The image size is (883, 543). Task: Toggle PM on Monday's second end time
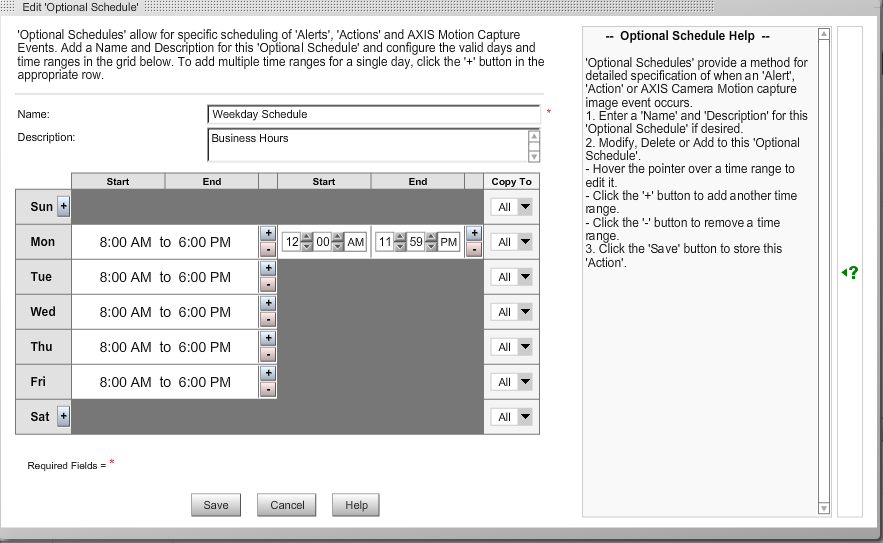449,242
